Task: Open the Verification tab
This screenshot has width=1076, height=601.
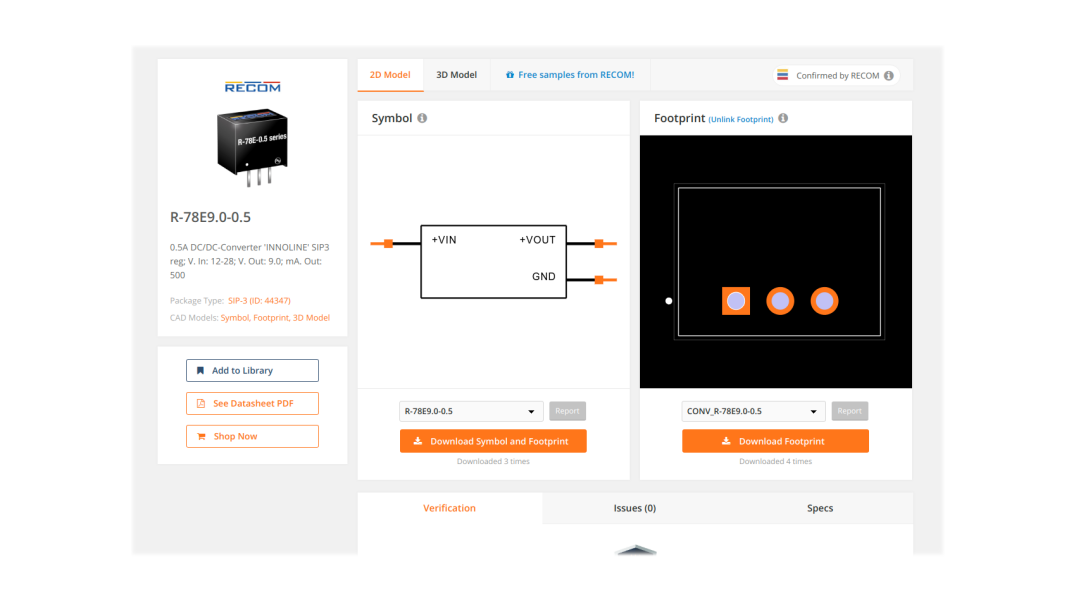Action: click(x=449, y=508)
